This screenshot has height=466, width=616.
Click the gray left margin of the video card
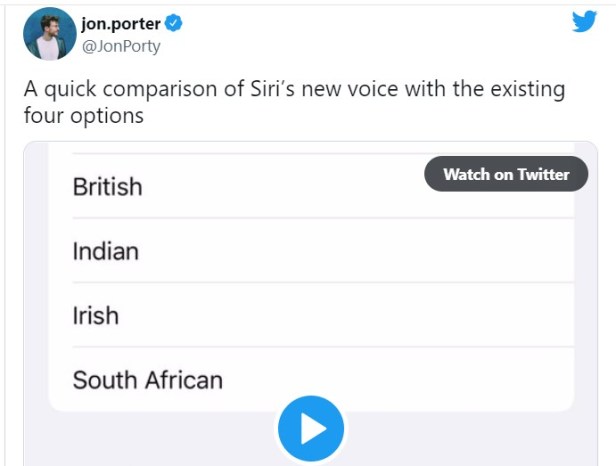click(36, 300)
